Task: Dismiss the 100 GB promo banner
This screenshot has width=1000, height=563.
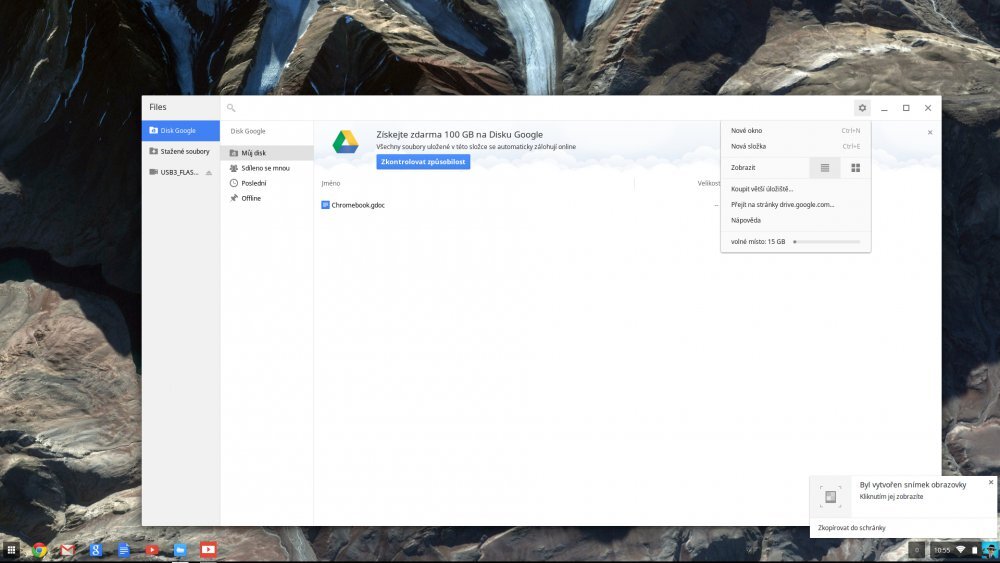Action: click(930, 133)
